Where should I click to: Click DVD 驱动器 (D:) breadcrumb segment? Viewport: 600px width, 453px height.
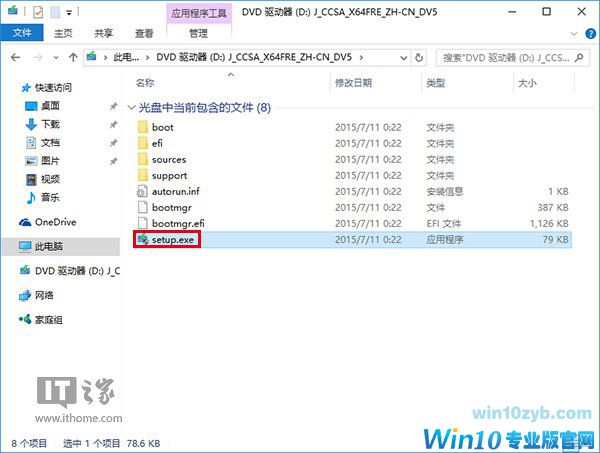tap(254, 57)
